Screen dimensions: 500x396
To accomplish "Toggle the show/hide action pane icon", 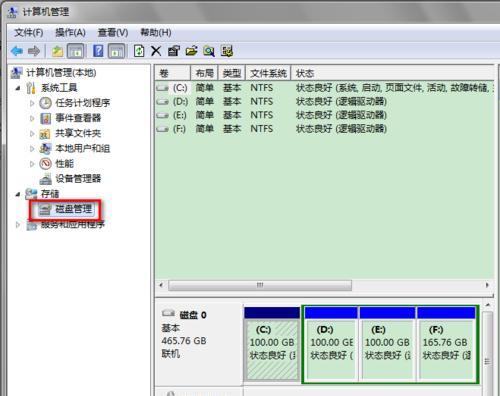I will tap(116, 51).
